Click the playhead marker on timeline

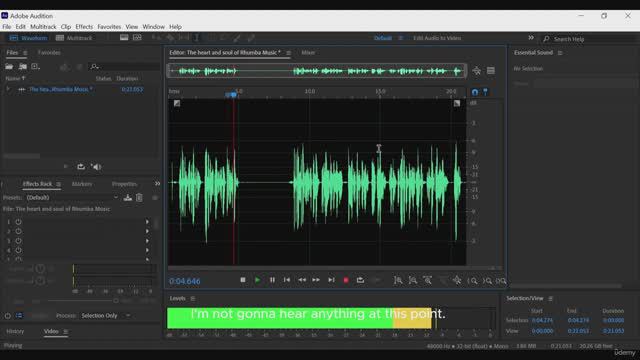coord(232,95)
